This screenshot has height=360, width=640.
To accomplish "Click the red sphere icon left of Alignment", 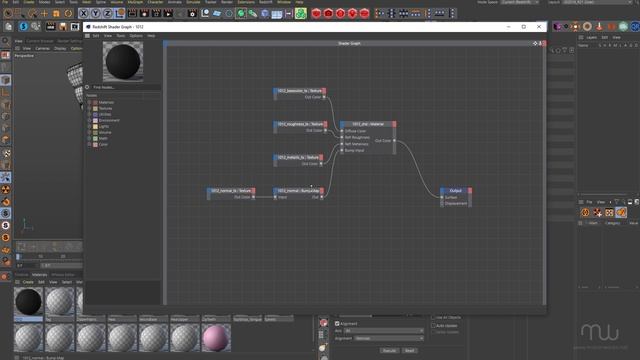I will pyautogui.click(x=323, y=323).
